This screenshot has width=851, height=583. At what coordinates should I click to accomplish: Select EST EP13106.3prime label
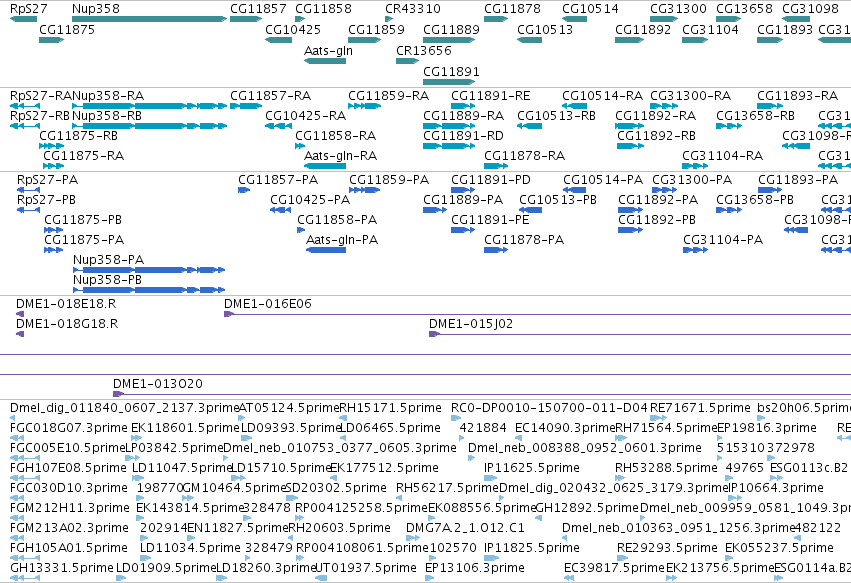point(475,568)
